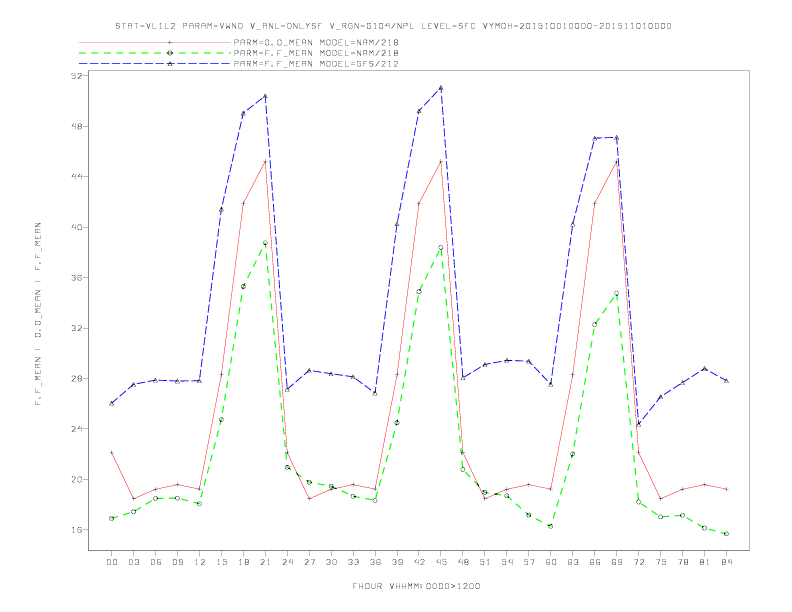Viewport: 792px width, 612px height.
Task: Click x-axis tick label 21
Action: [265, 562]
